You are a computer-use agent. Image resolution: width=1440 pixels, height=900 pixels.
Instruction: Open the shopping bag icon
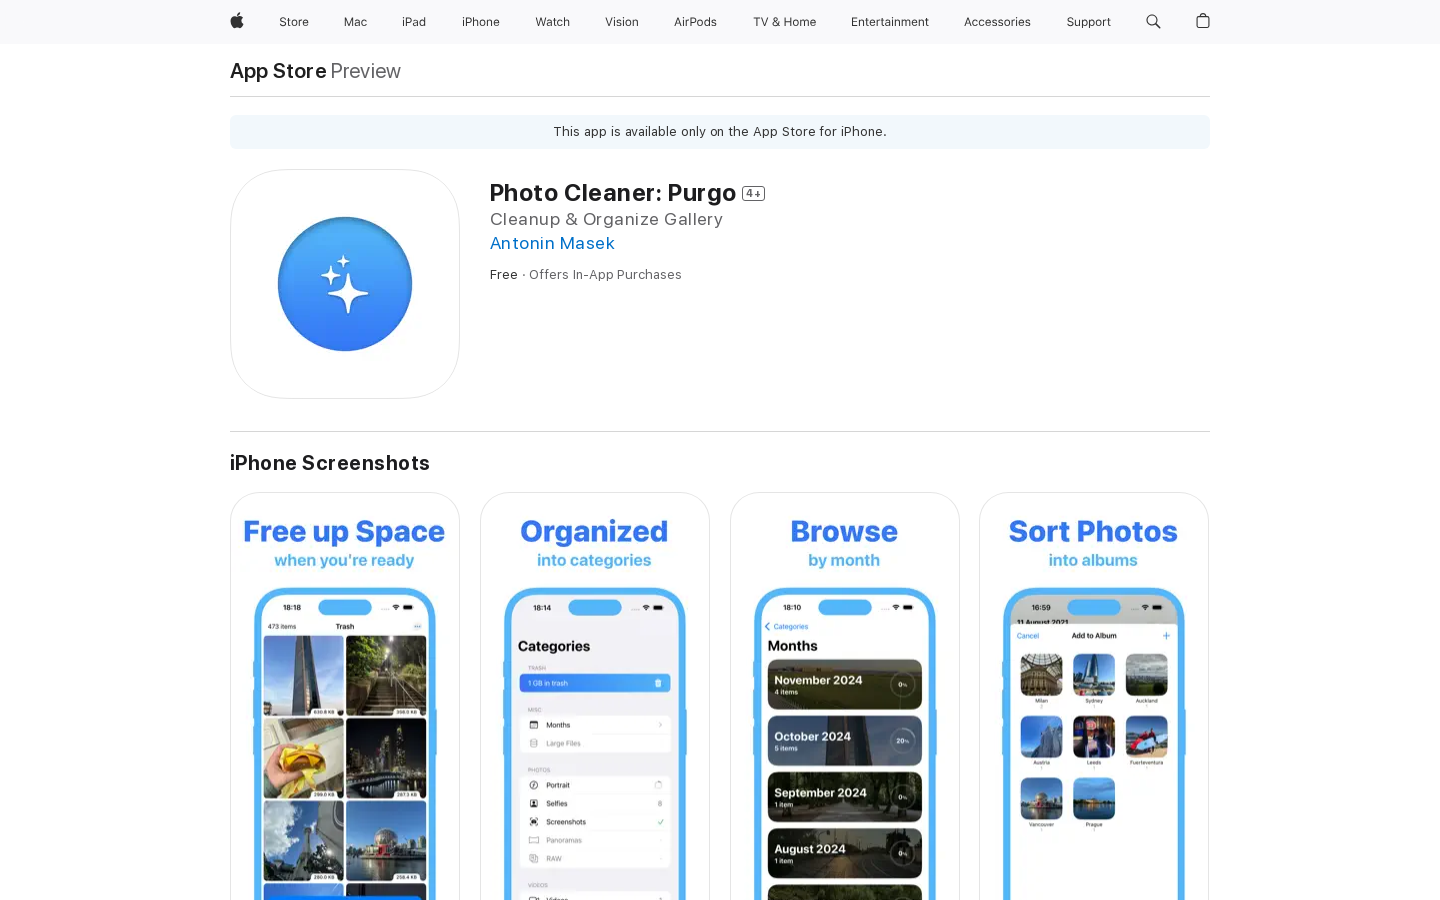[1203, 21]
